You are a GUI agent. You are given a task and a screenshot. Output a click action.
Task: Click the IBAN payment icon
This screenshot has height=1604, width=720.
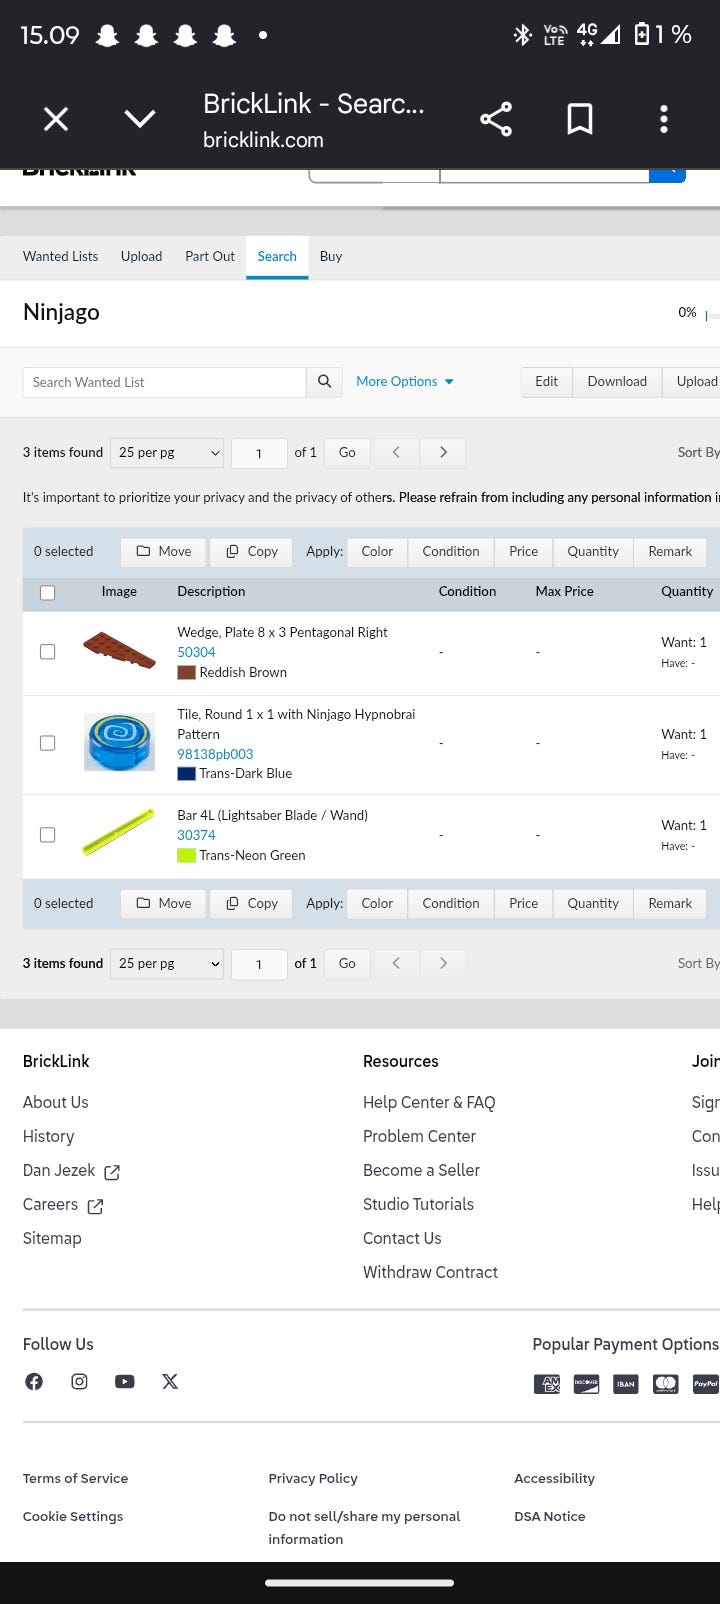pyautogui.click(x=626, y=1384)
